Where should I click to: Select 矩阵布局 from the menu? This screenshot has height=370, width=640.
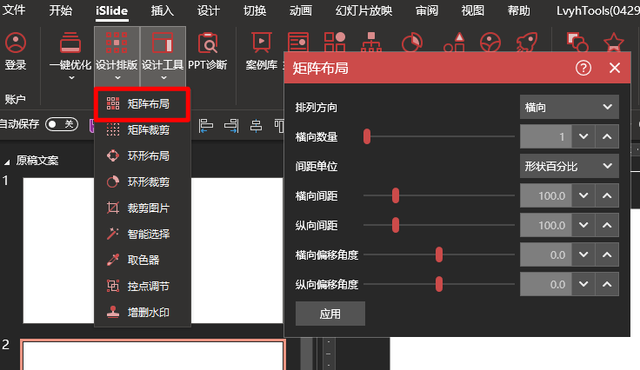click(142, 104)
